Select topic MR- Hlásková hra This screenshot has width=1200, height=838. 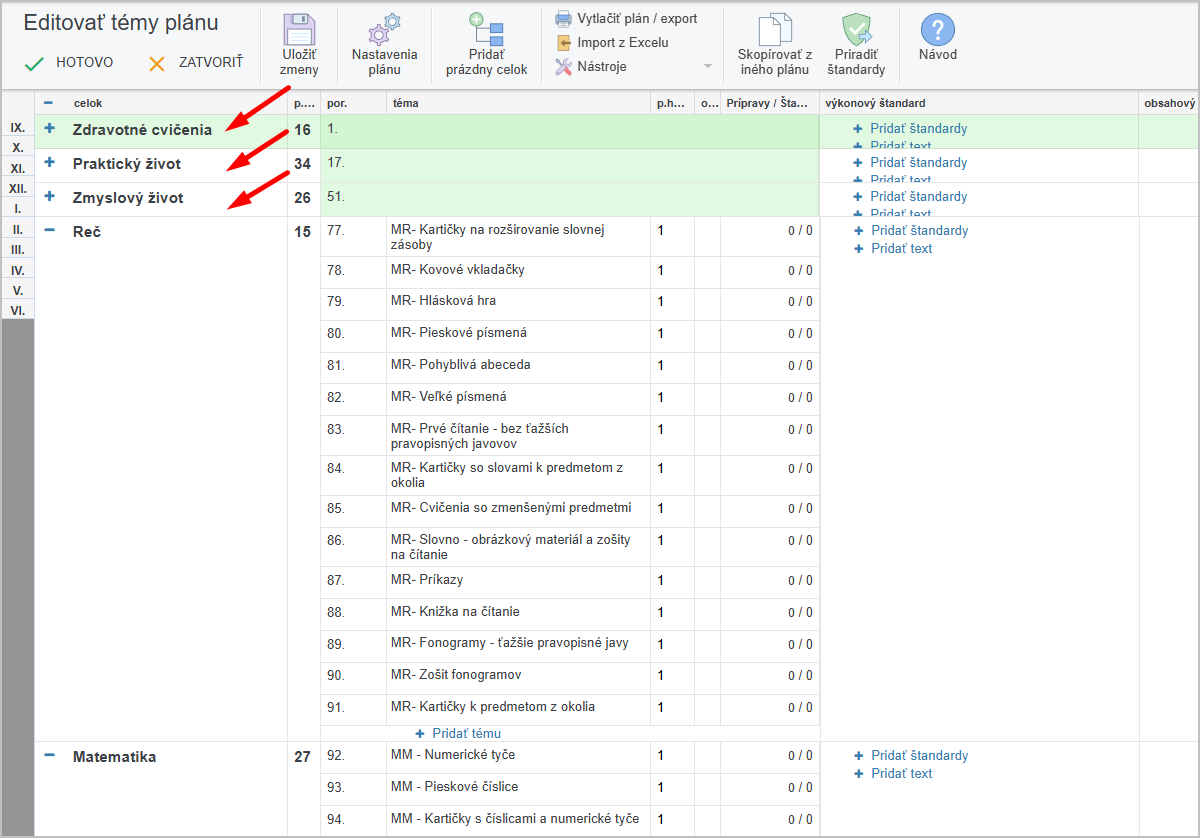443,301
